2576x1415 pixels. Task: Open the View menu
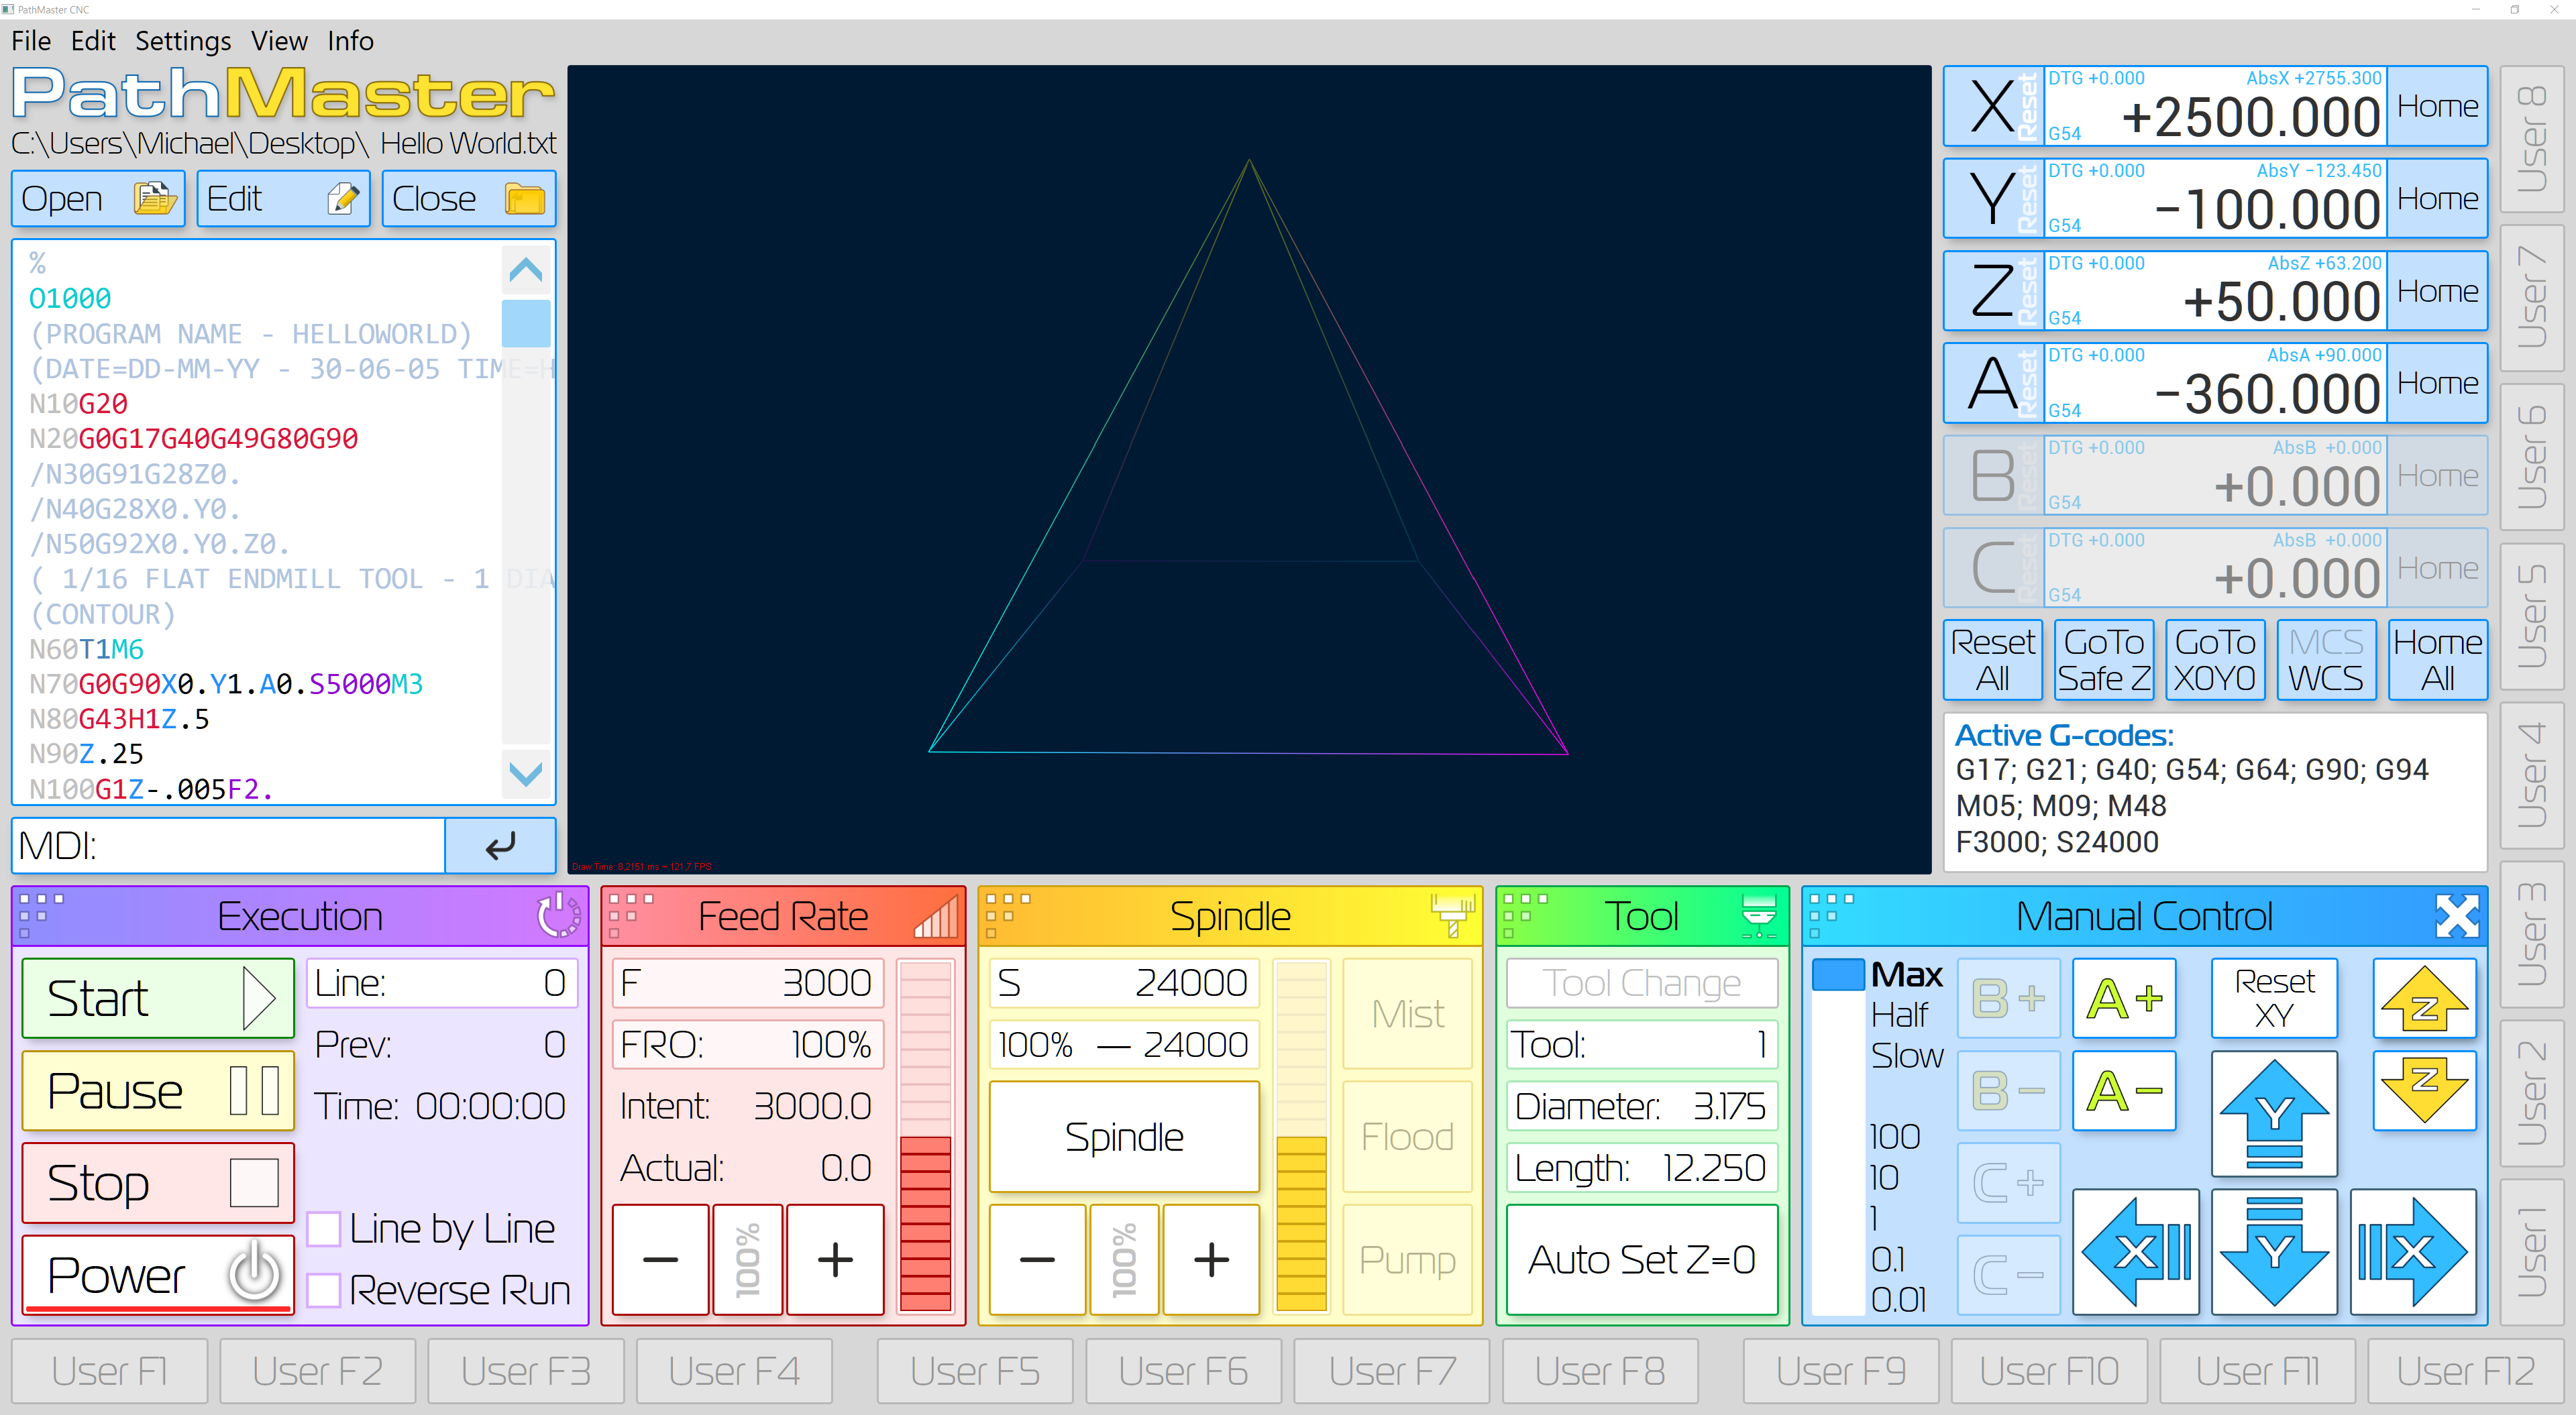tap(279, 41)
